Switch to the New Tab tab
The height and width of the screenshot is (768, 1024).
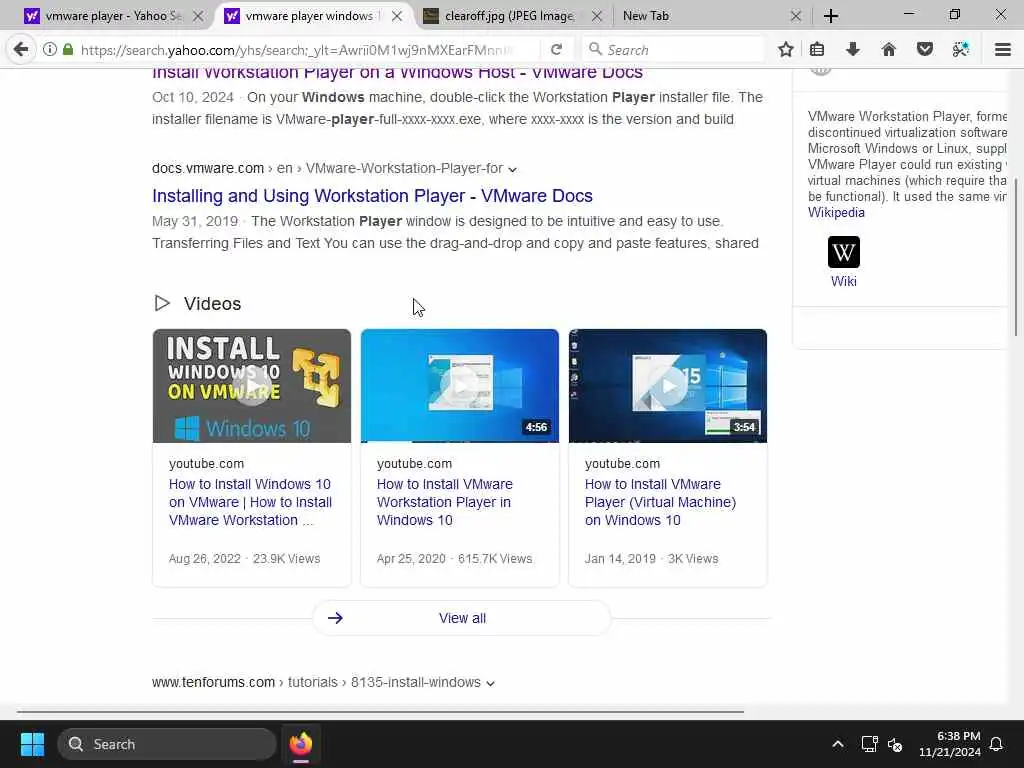click(x=711, y=16)
